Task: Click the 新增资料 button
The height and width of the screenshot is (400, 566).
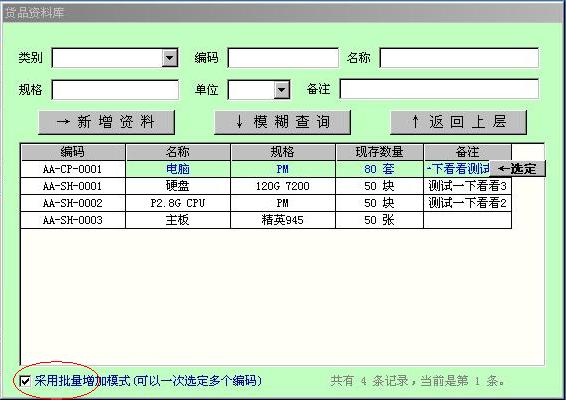Action: [106, 122]
